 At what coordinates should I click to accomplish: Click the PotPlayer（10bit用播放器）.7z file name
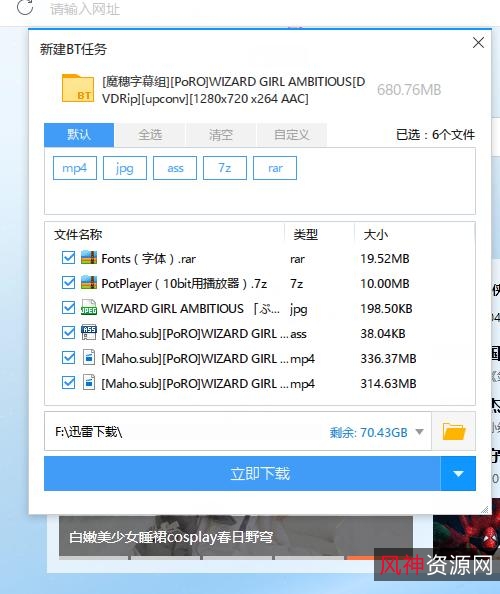184,283
